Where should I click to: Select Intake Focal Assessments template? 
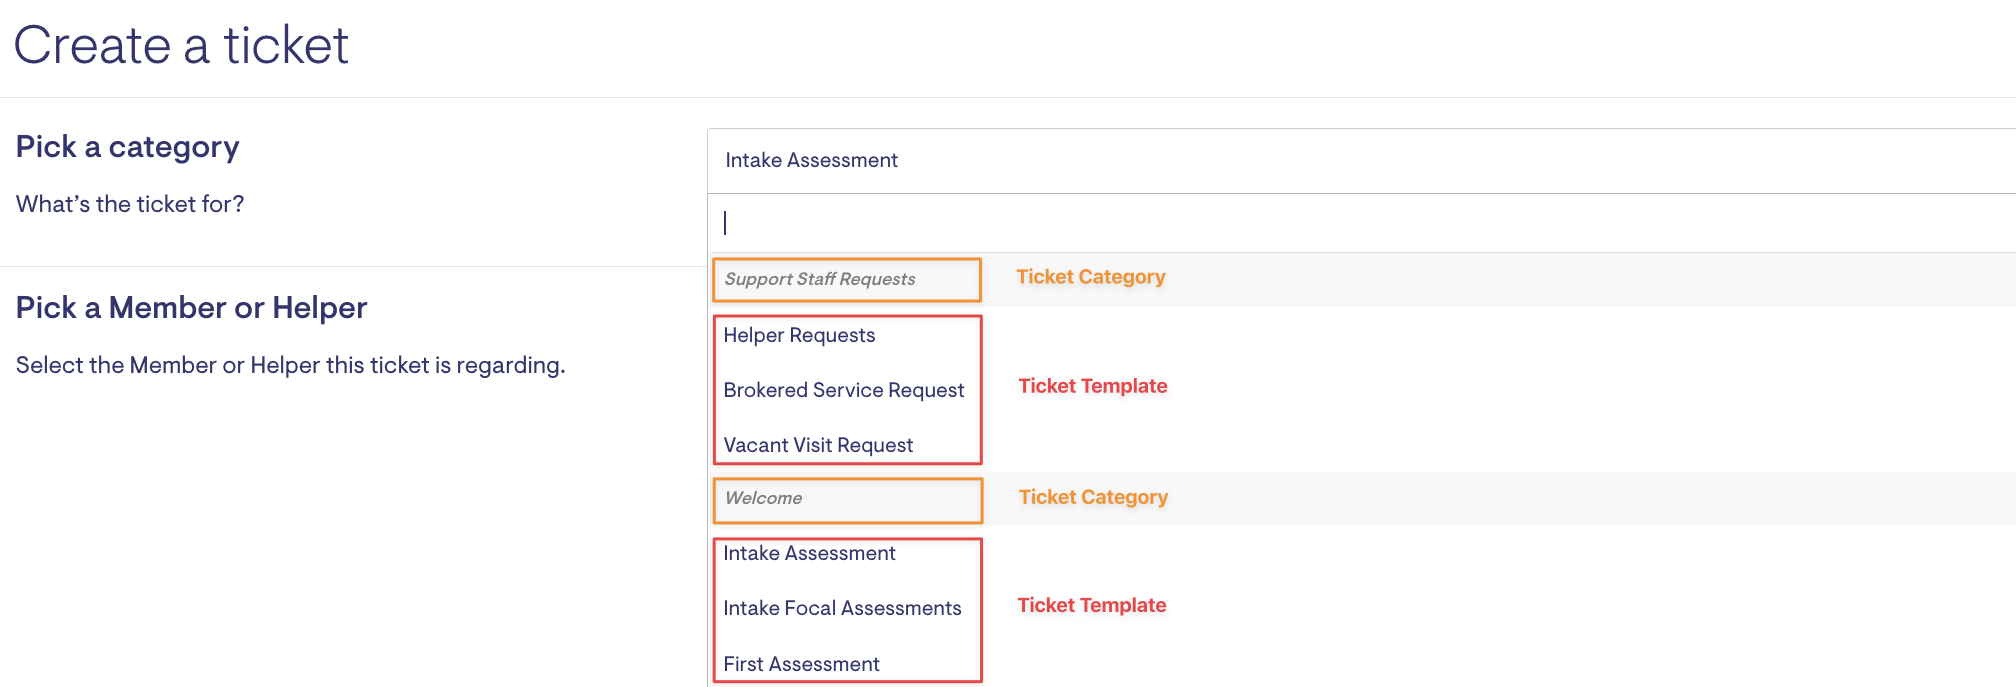(842, 609)
